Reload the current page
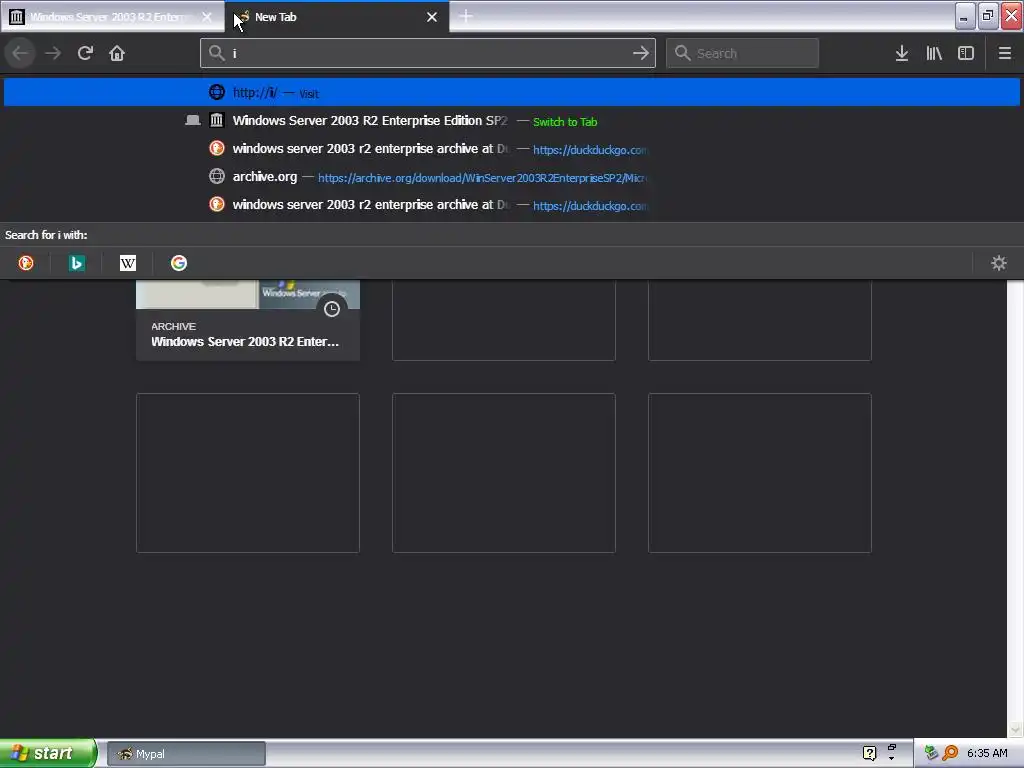 (x=85, y=53)
